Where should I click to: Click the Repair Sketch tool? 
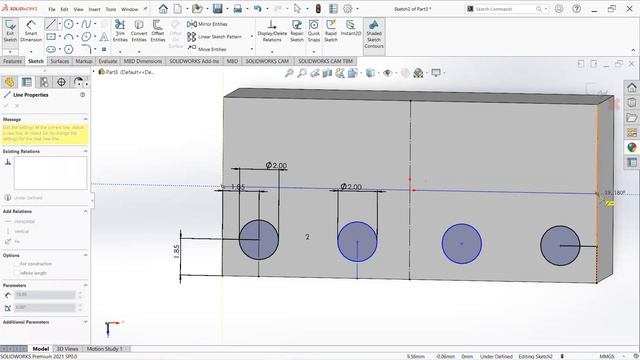coord(297,31)
